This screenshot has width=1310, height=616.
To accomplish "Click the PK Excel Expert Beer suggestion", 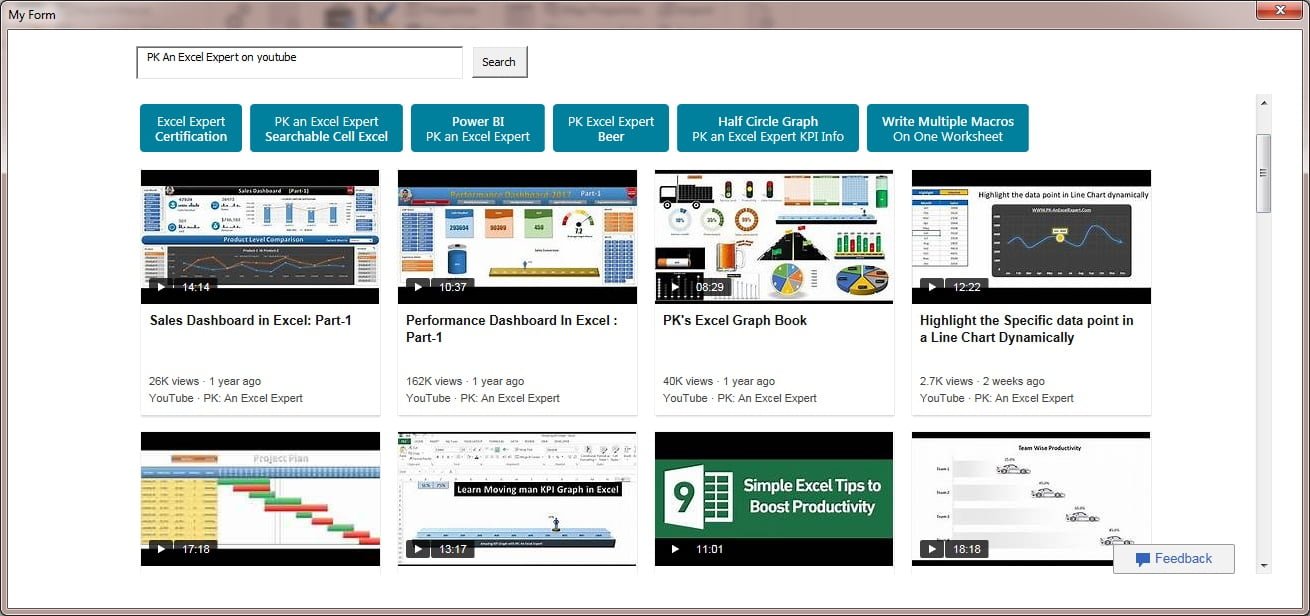I will 611,129.
